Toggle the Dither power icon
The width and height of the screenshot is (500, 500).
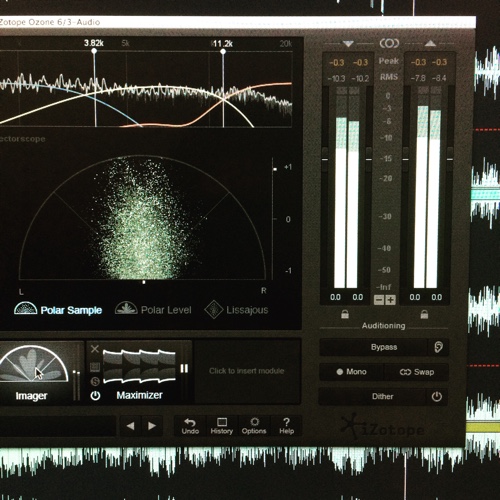[x=437, y=396]
